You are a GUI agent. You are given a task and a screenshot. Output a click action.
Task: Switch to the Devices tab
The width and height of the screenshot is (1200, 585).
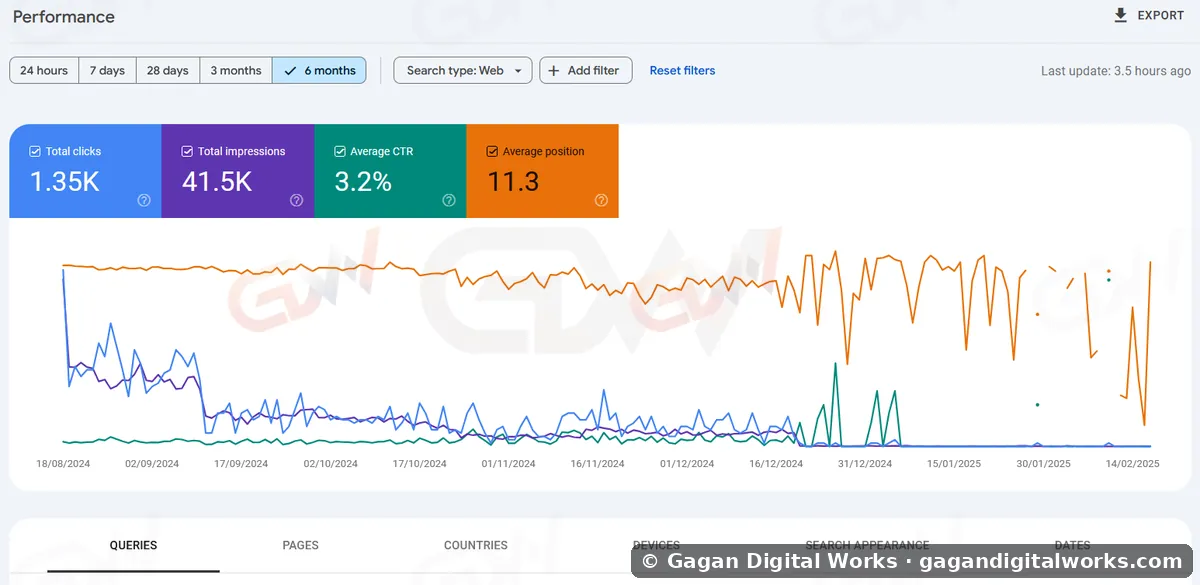[x=656, y=545]
